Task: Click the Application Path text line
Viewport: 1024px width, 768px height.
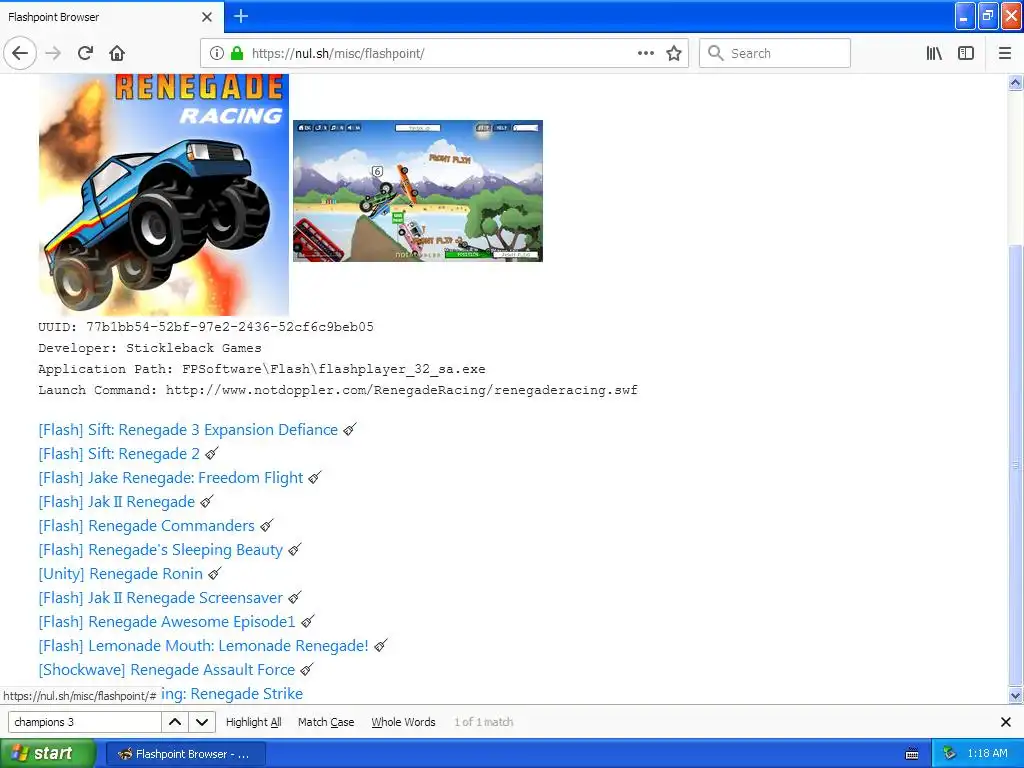Action: (x=262, y=369)
